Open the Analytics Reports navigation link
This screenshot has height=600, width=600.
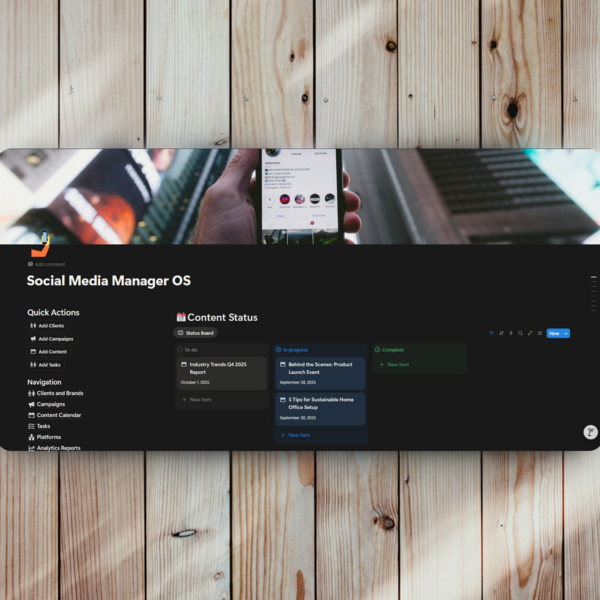coord(54,448)
